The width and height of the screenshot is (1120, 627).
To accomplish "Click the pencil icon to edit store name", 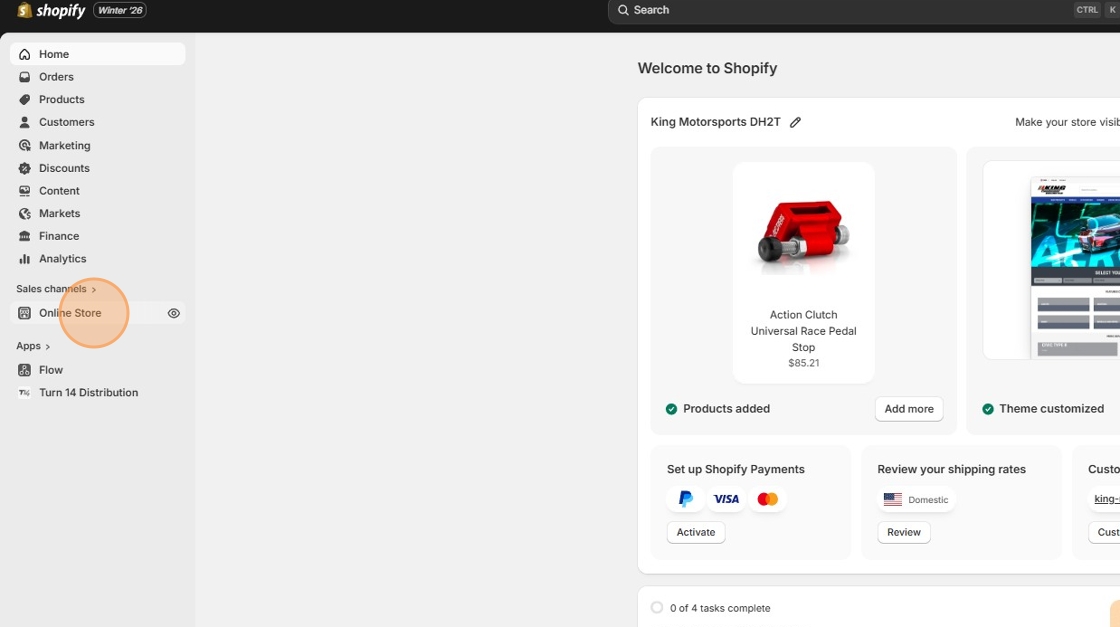I will coord(795,122).
